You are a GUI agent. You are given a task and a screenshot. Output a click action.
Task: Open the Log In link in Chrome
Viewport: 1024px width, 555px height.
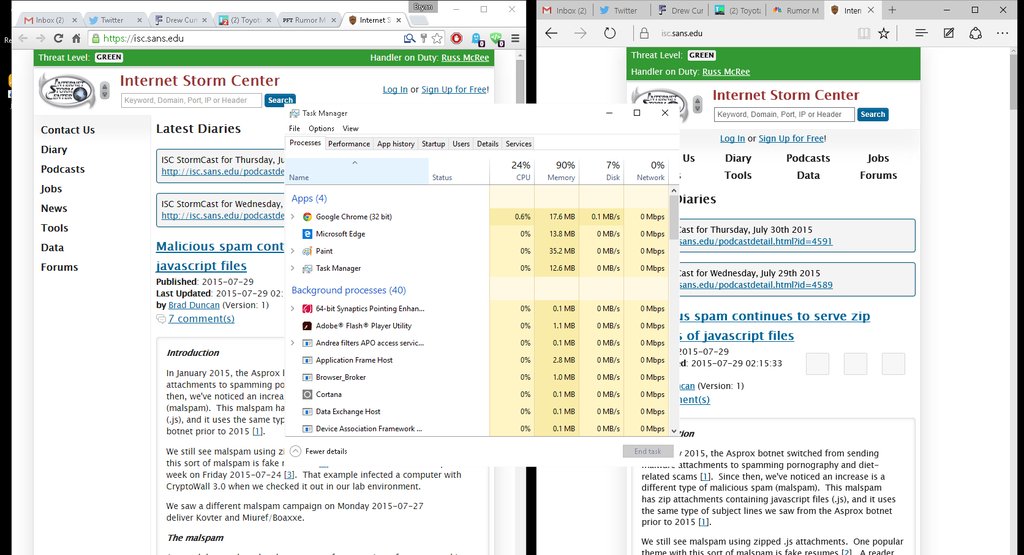(x=395, y=89)
